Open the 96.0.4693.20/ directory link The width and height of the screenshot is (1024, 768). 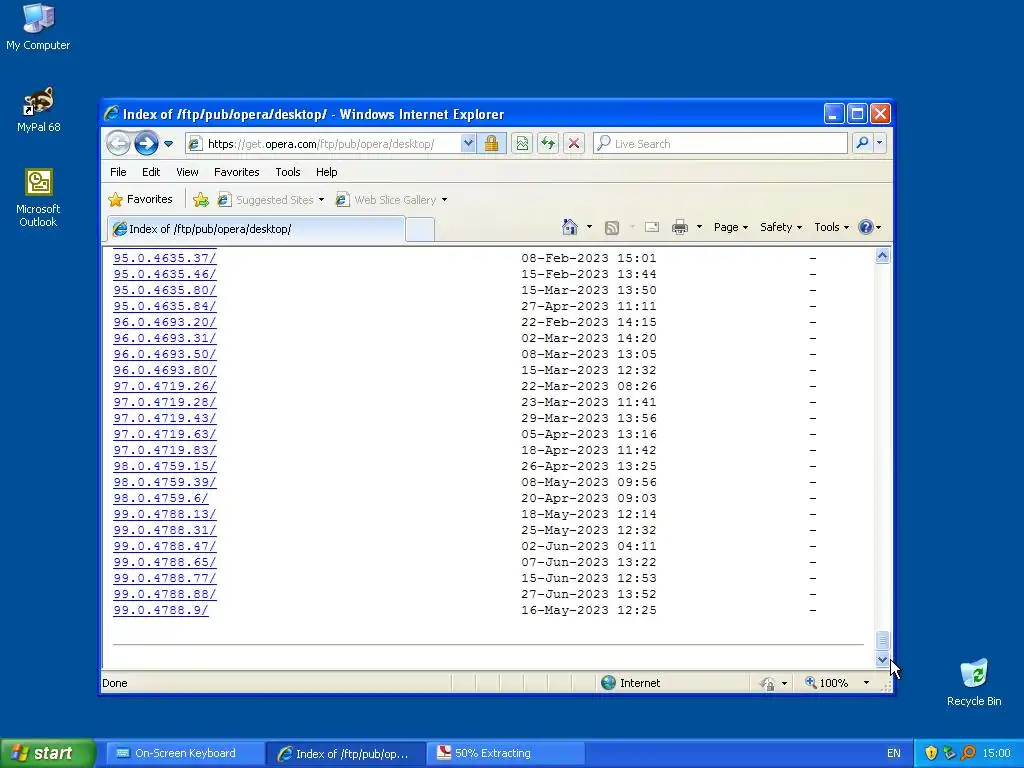[165, 322]
